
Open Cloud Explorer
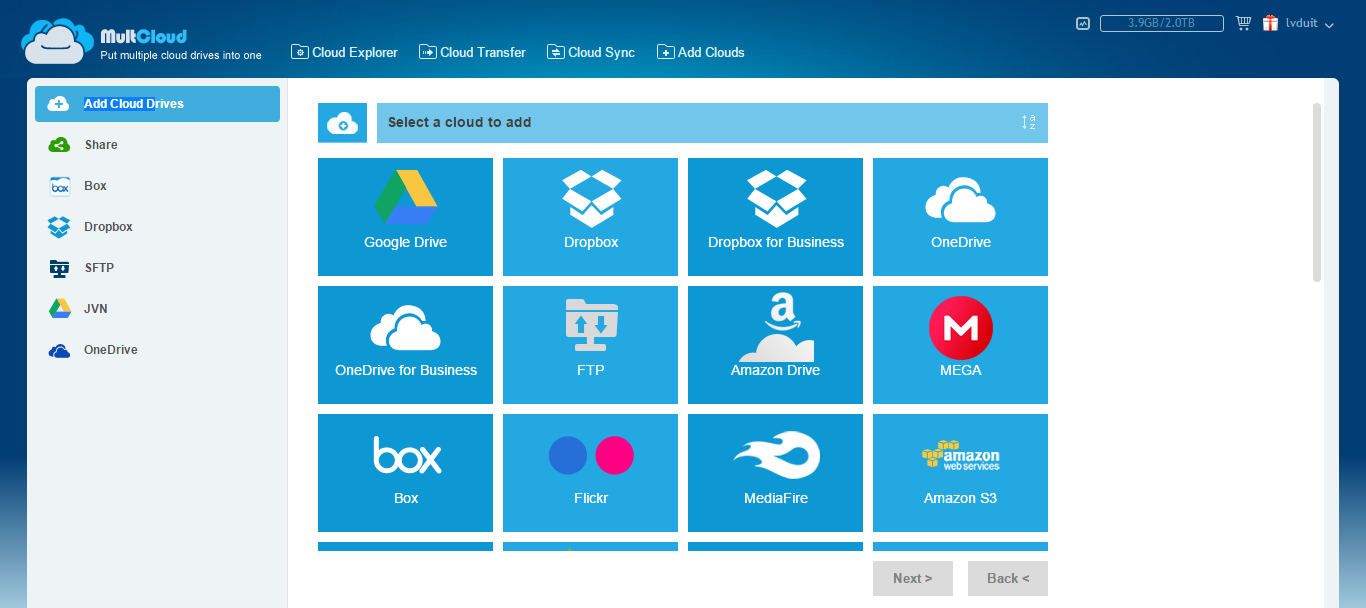(x=344, y=52)
